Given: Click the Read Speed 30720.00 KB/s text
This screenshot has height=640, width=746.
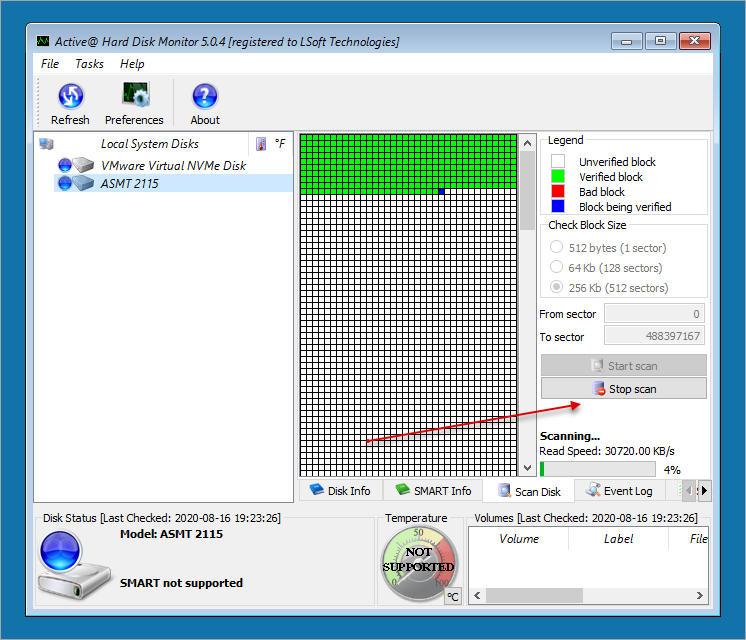Looking at the screenshot, I should tap(607, 451).
